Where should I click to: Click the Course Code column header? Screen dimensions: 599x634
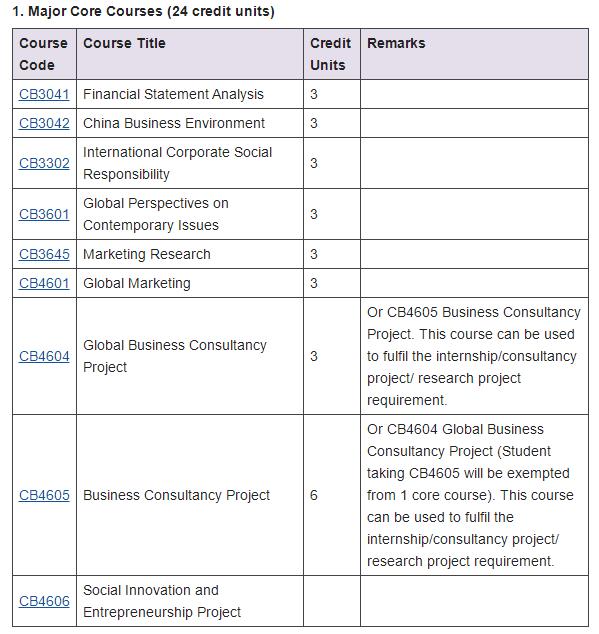click(x=44, y=54)
